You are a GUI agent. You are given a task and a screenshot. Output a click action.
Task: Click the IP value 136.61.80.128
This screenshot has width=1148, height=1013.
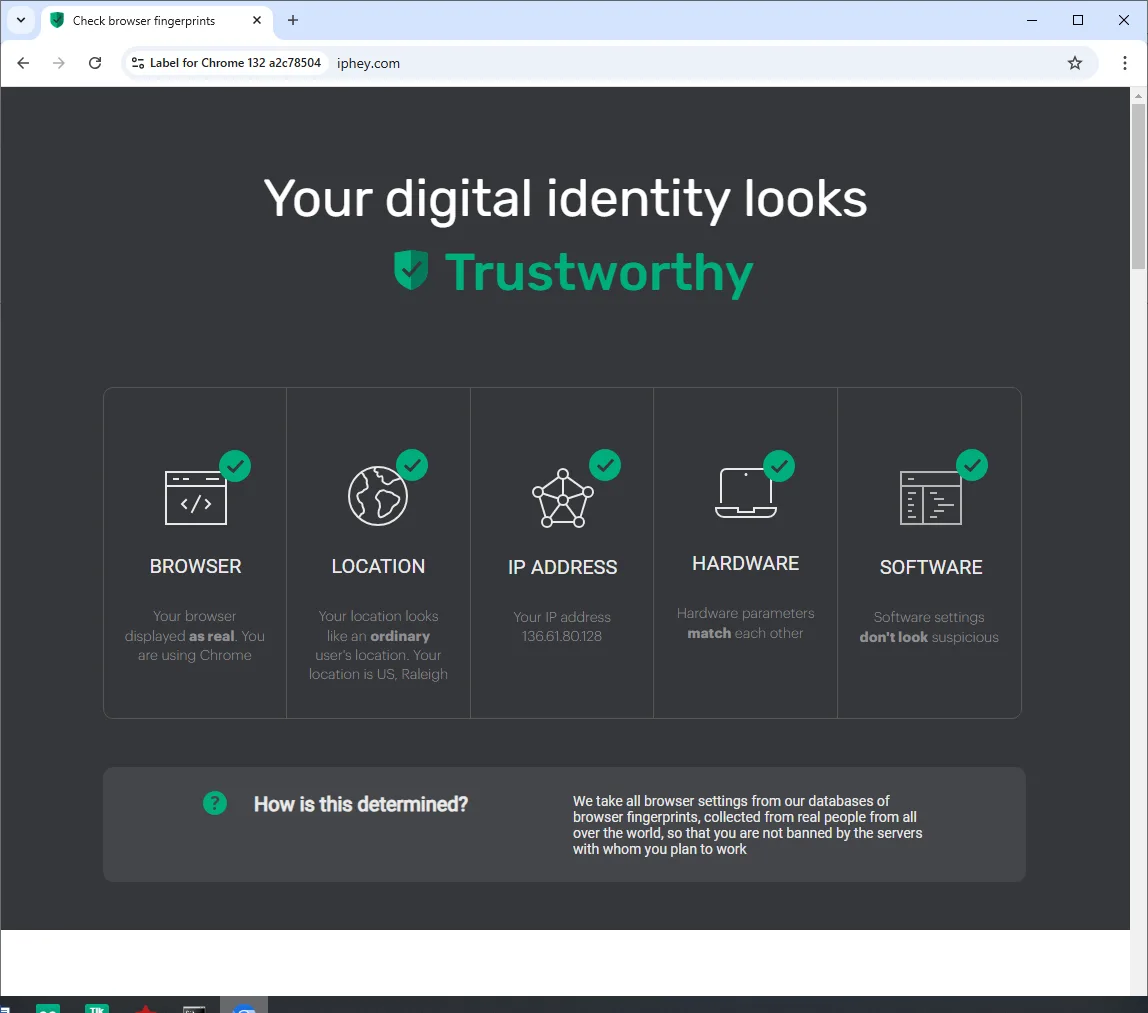click(x=562, y=636)
